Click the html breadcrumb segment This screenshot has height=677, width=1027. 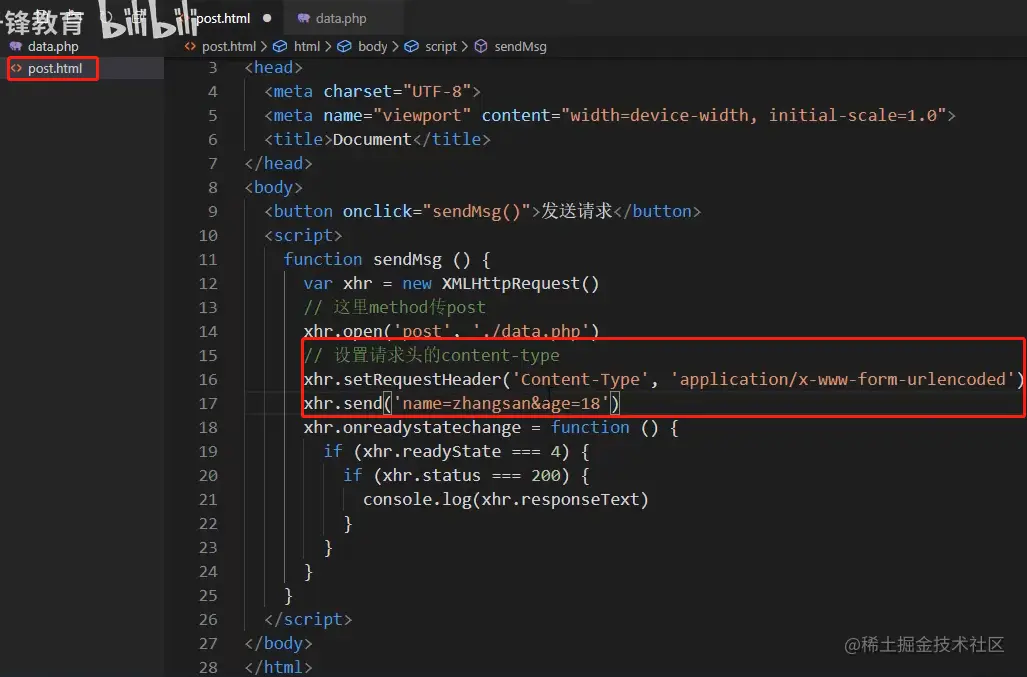(307, 46)
